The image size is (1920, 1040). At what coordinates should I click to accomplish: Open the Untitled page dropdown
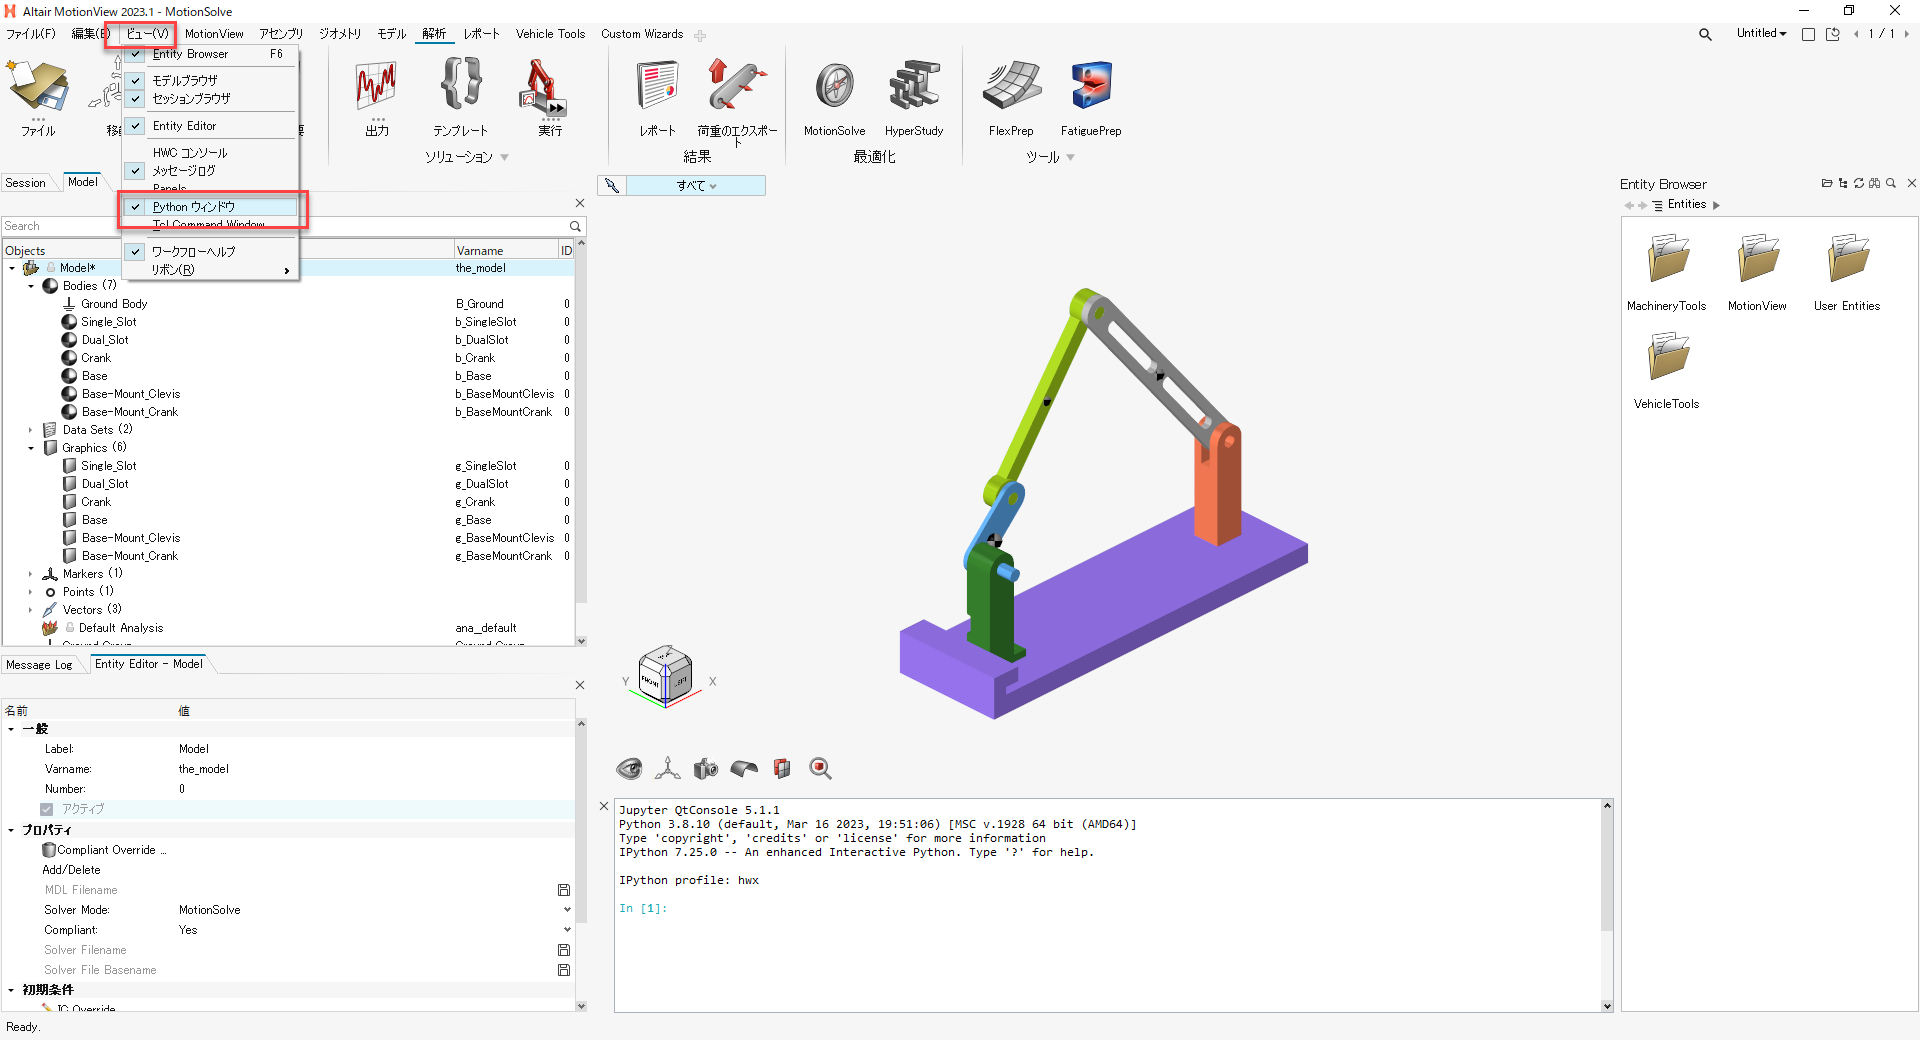(1761, 33)
